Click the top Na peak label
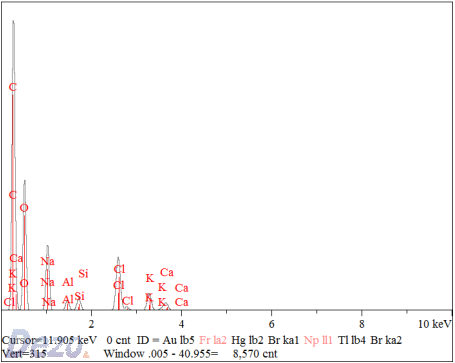The width and height of the screenshot is (455, 363). [47, 261]
